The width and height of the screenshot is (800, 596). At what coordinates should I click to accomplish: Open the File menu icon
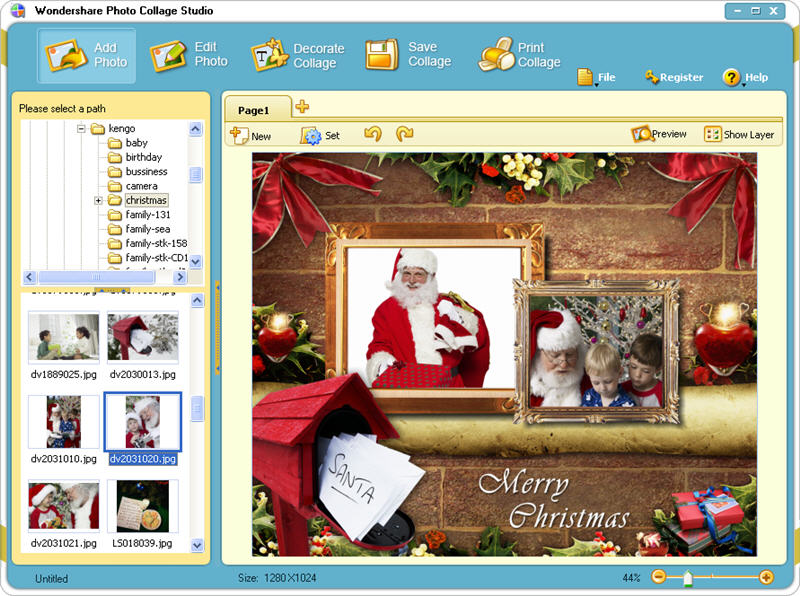tap(594, 77)
